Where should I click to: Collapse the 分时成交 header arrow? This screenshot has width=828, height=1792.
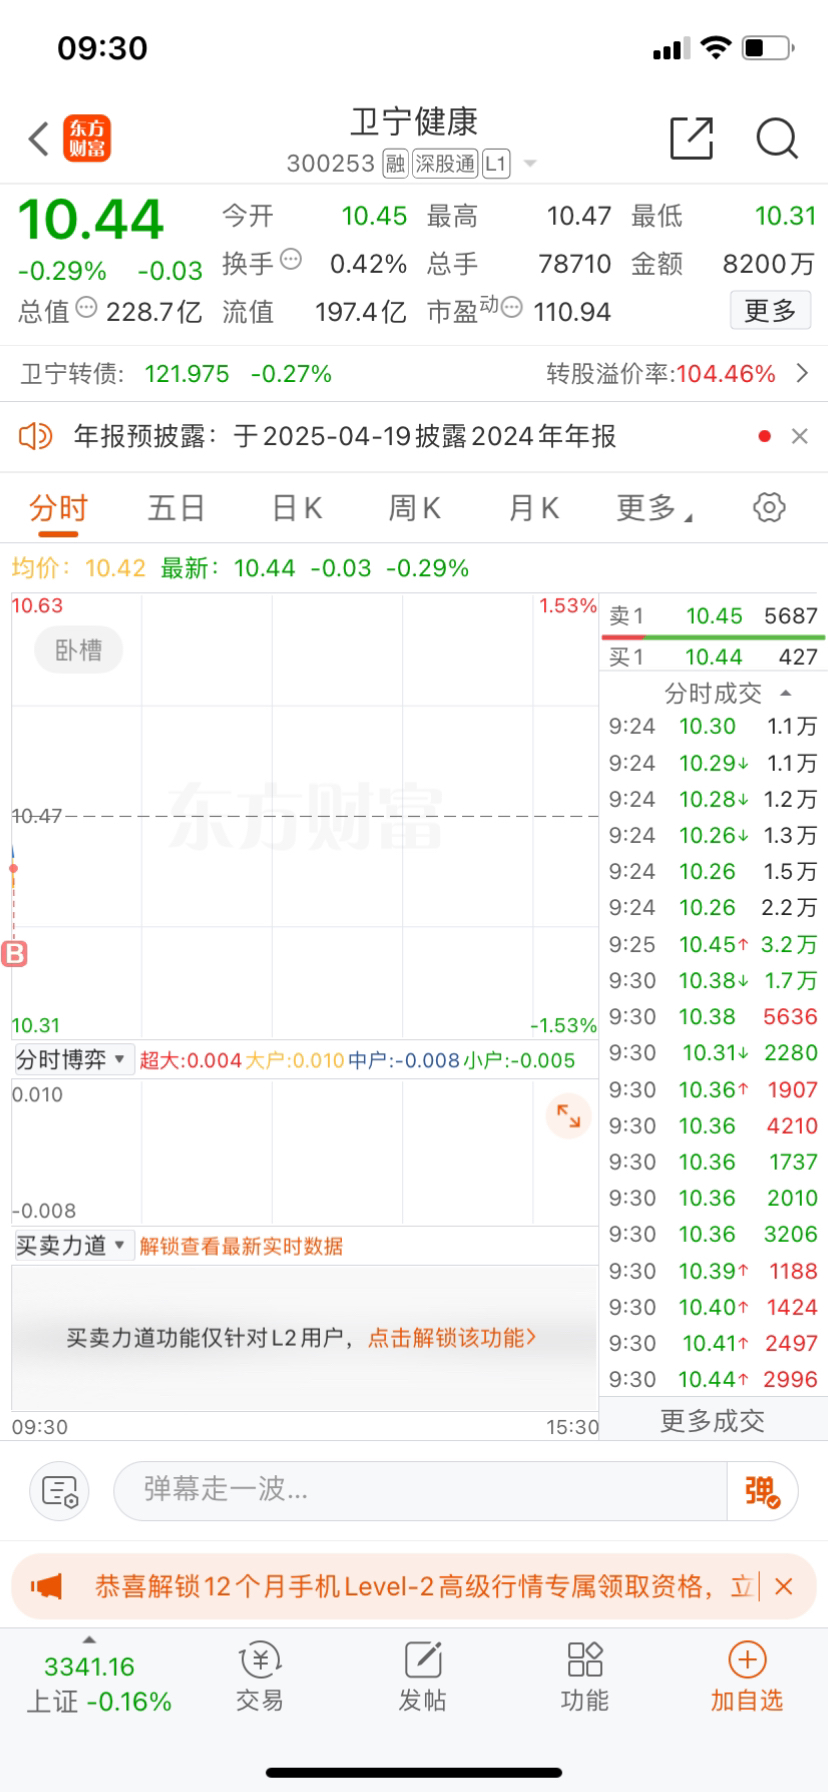click(786, 693)
